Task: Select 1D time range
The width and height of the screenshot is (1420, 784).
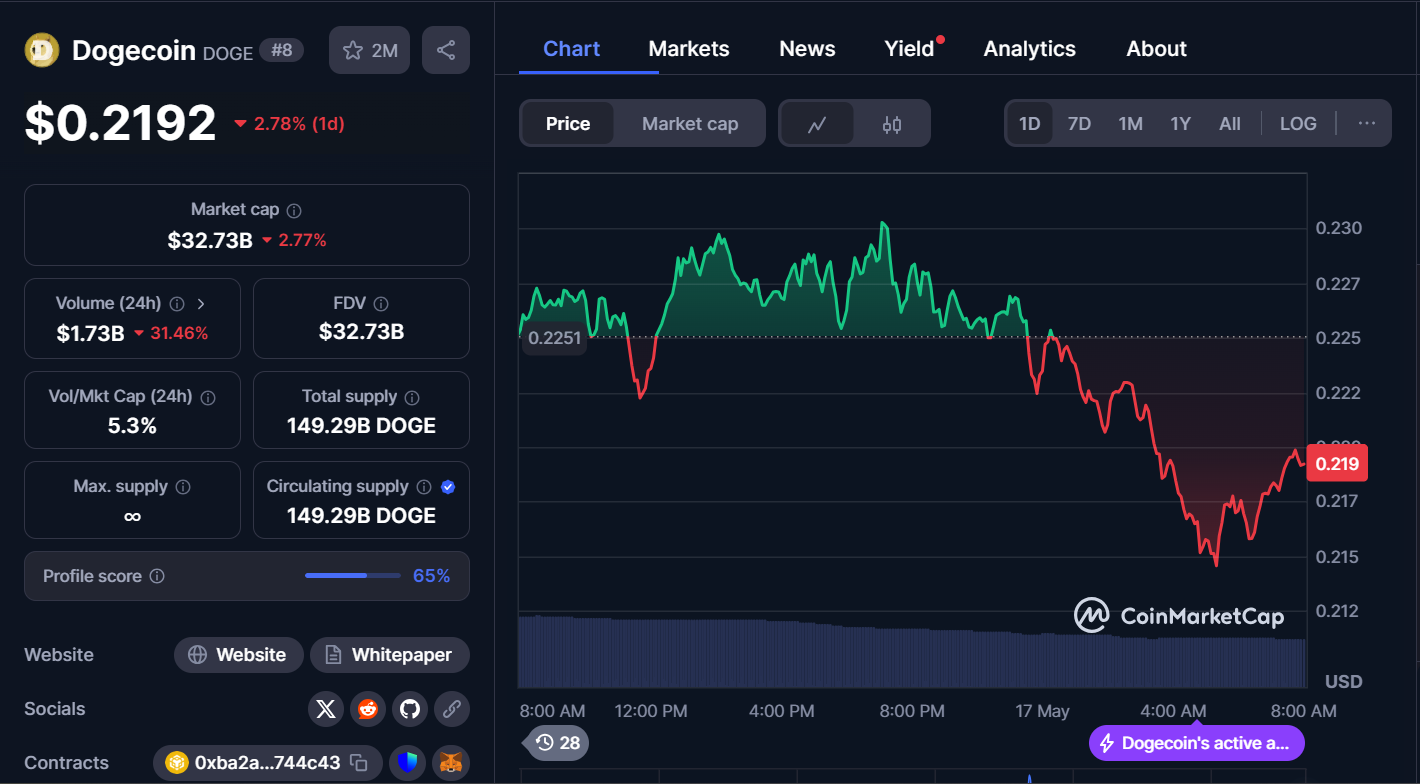Action: pos(1030,124)
